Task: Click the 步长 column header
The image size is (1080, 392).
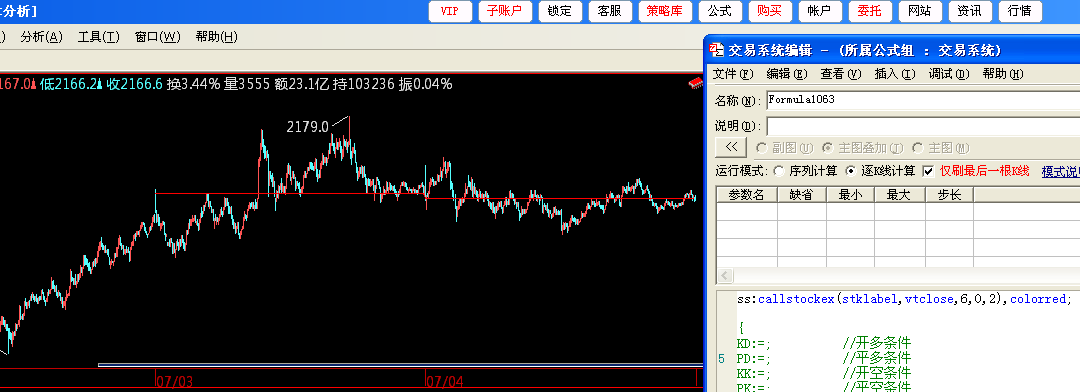Action: (x=949, y=195)
